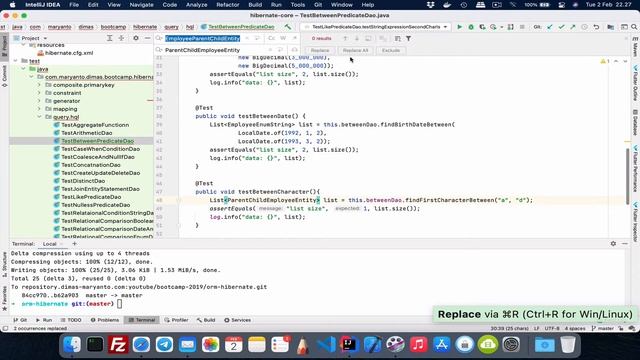Run the selected test configuration
The height and width of the screenshot is (360, 640).
click(x=459, y=27)
